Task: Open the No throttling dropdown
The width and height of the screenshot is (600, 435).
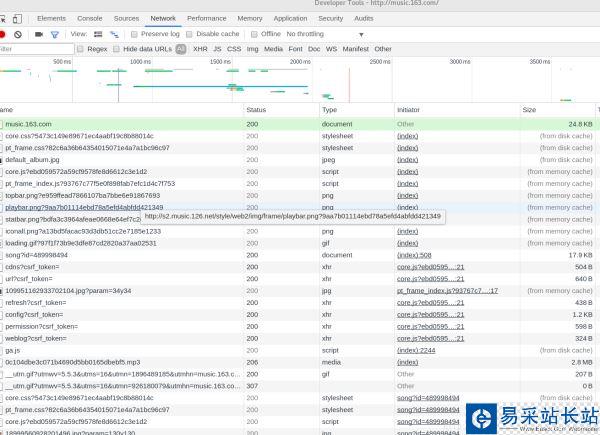Action: (x=324, y=34)
